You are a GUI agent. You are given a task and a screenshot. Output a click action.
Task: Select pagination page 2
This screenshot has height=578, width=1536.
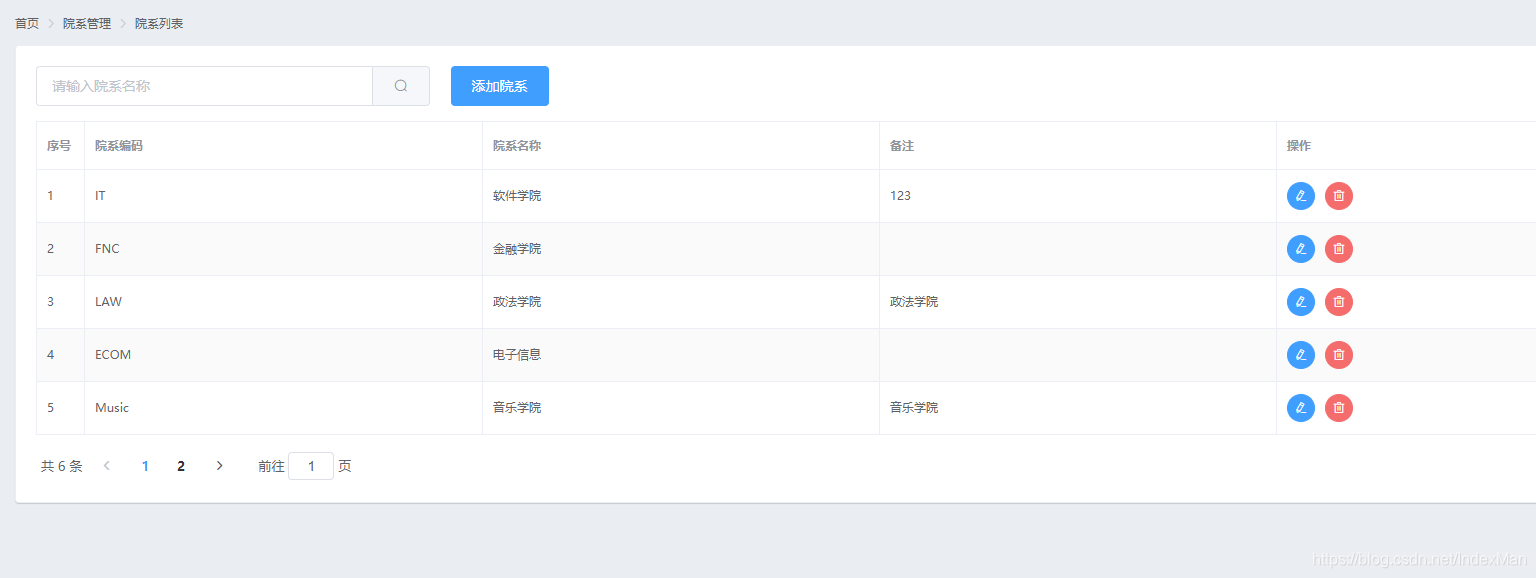click(181, 466)
